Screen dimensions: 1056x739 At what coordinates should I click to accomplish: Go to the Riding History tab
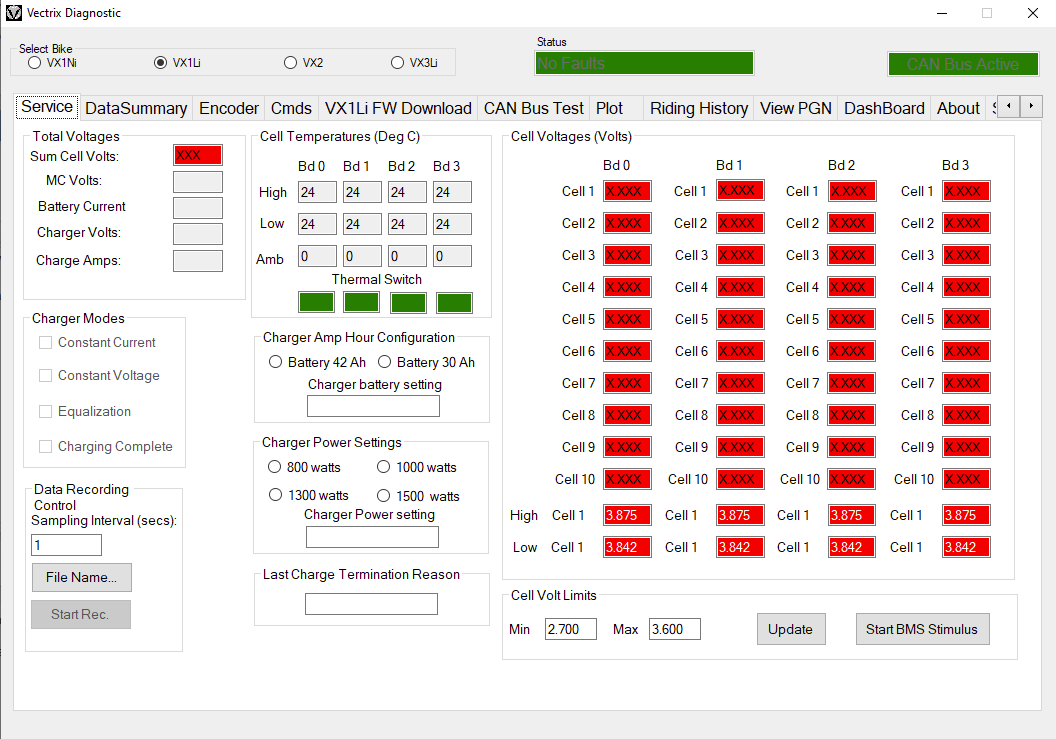tap(698, 108)
